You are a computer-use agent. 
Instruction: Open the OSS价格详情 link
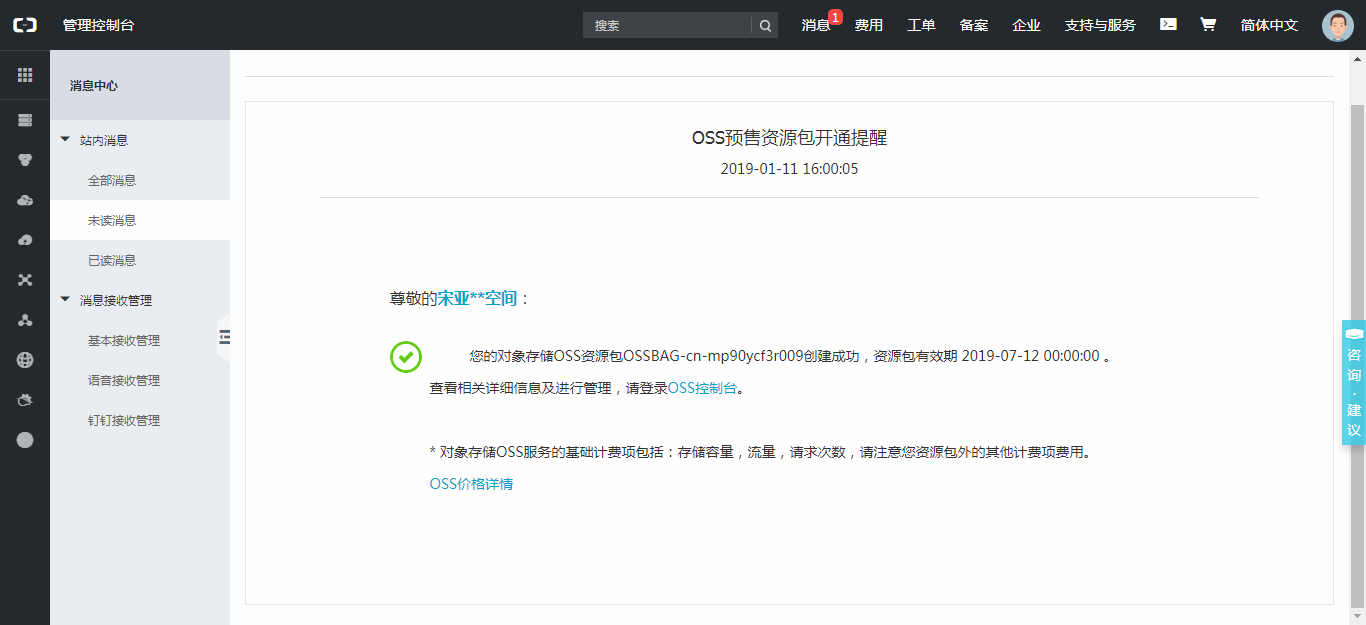(471, 484)
